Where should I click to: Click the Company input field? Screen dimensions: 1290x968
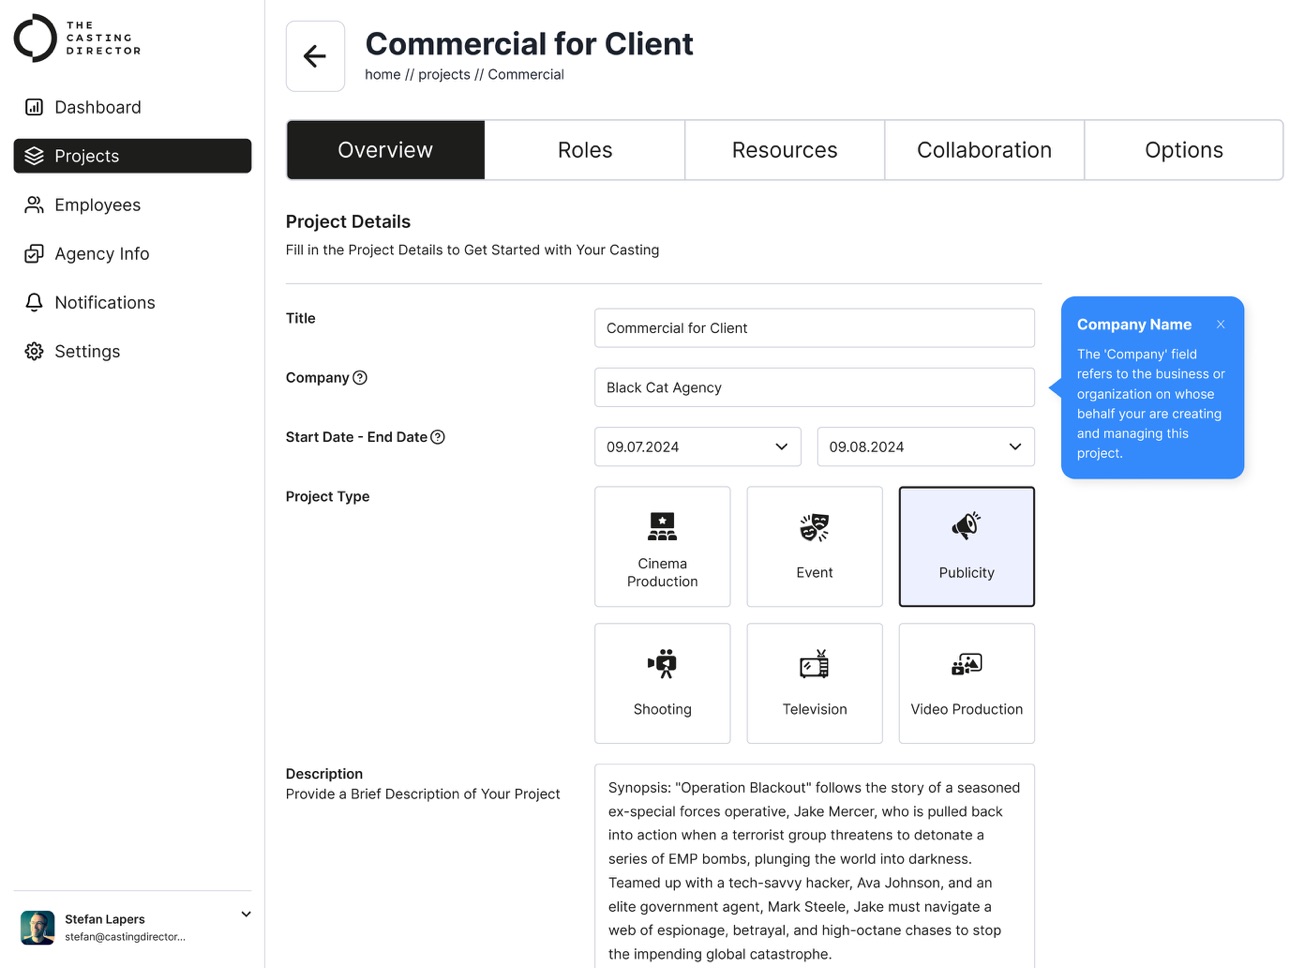(x=814, y=387)
